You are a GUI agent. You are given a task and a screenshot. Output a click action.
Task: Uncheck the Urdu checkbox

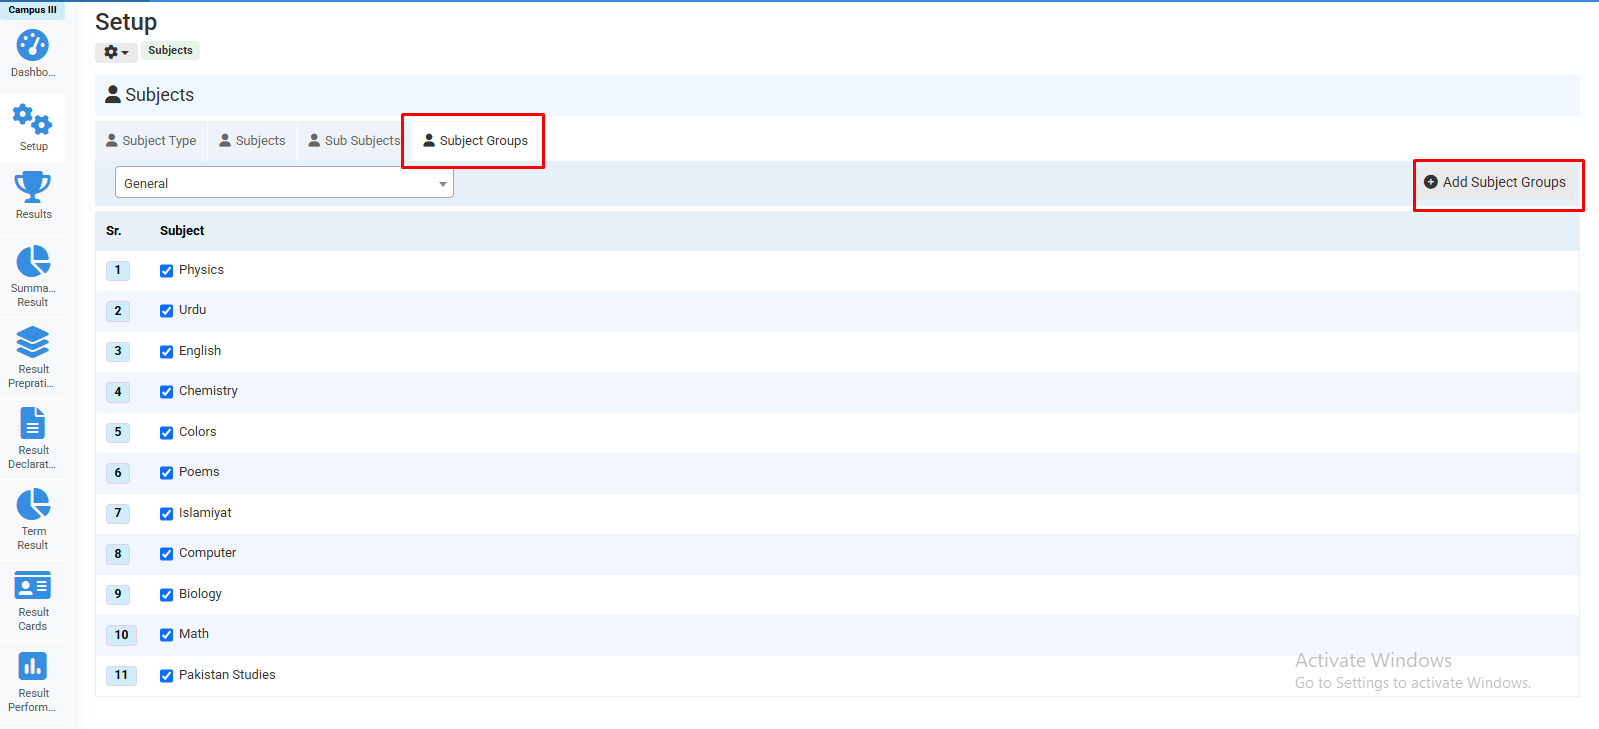(167, 311)
